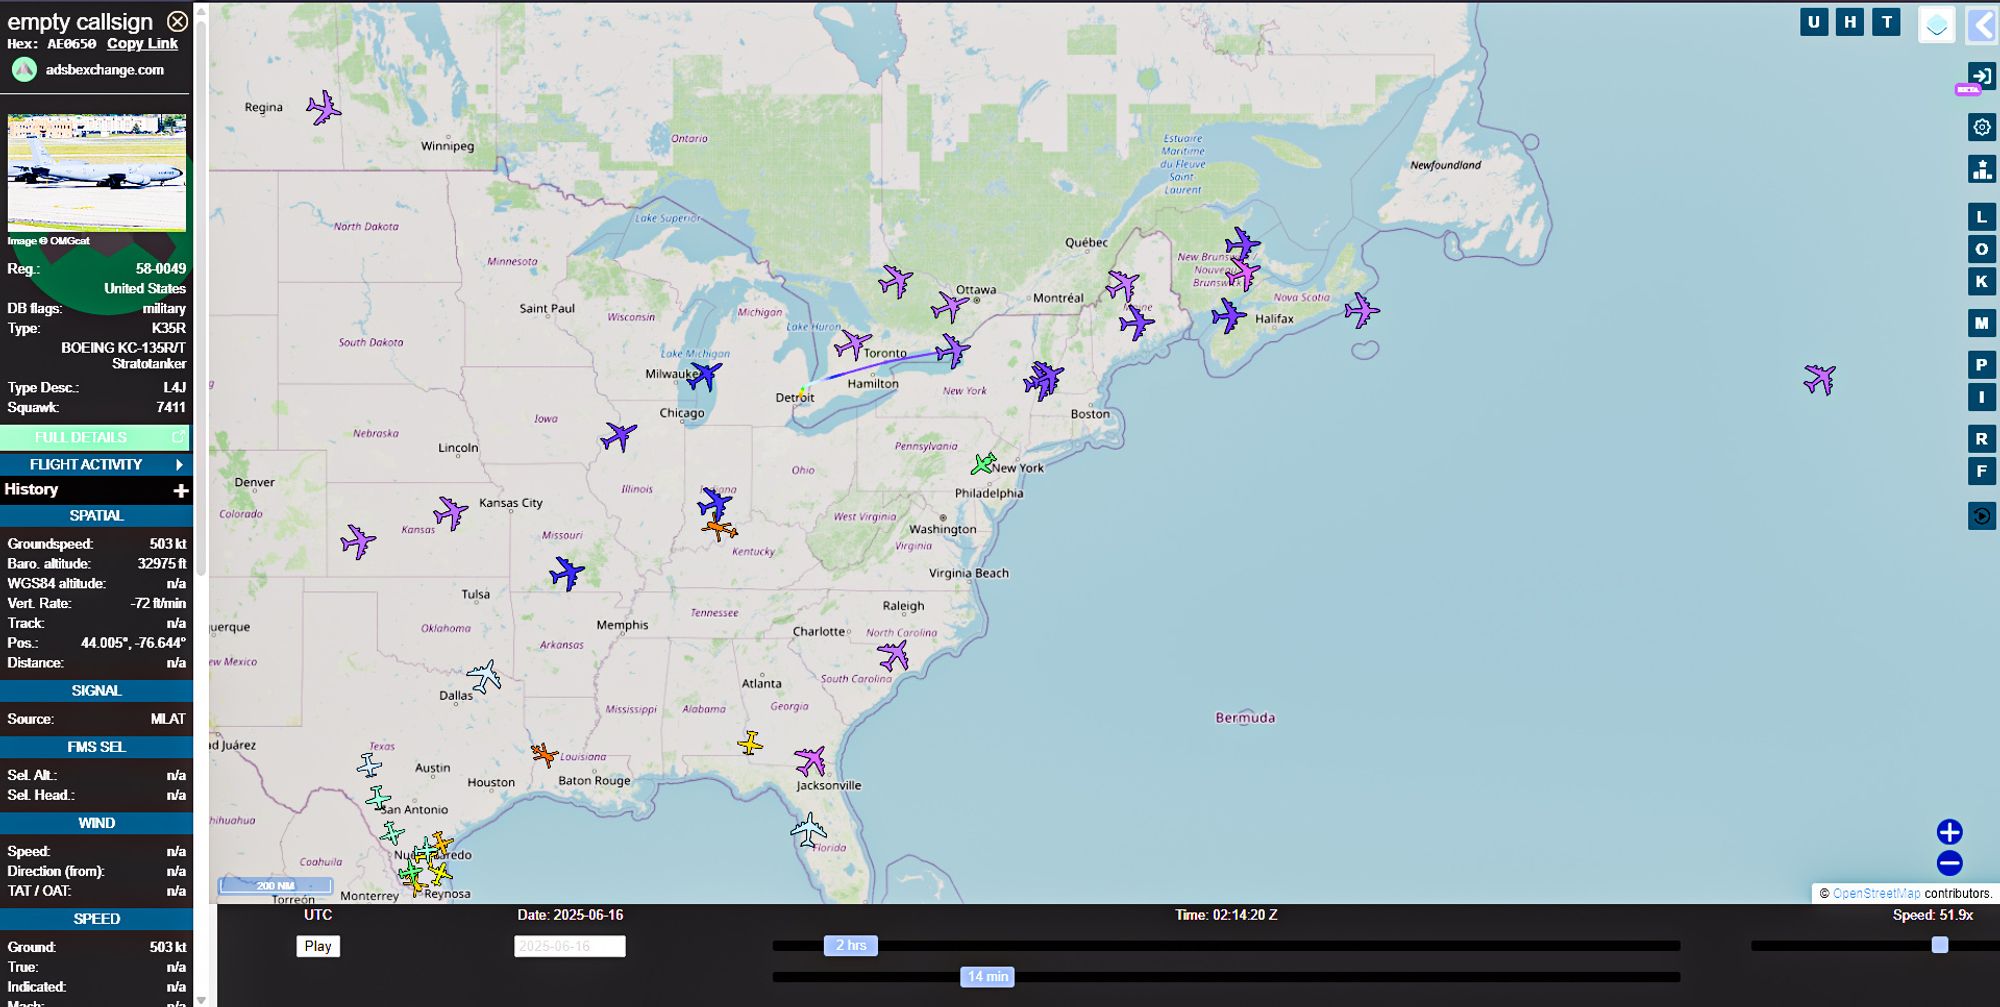Viewport: 2000px width, 1007px height.
Task: Toggle the P map option button
Action: 1982,365
